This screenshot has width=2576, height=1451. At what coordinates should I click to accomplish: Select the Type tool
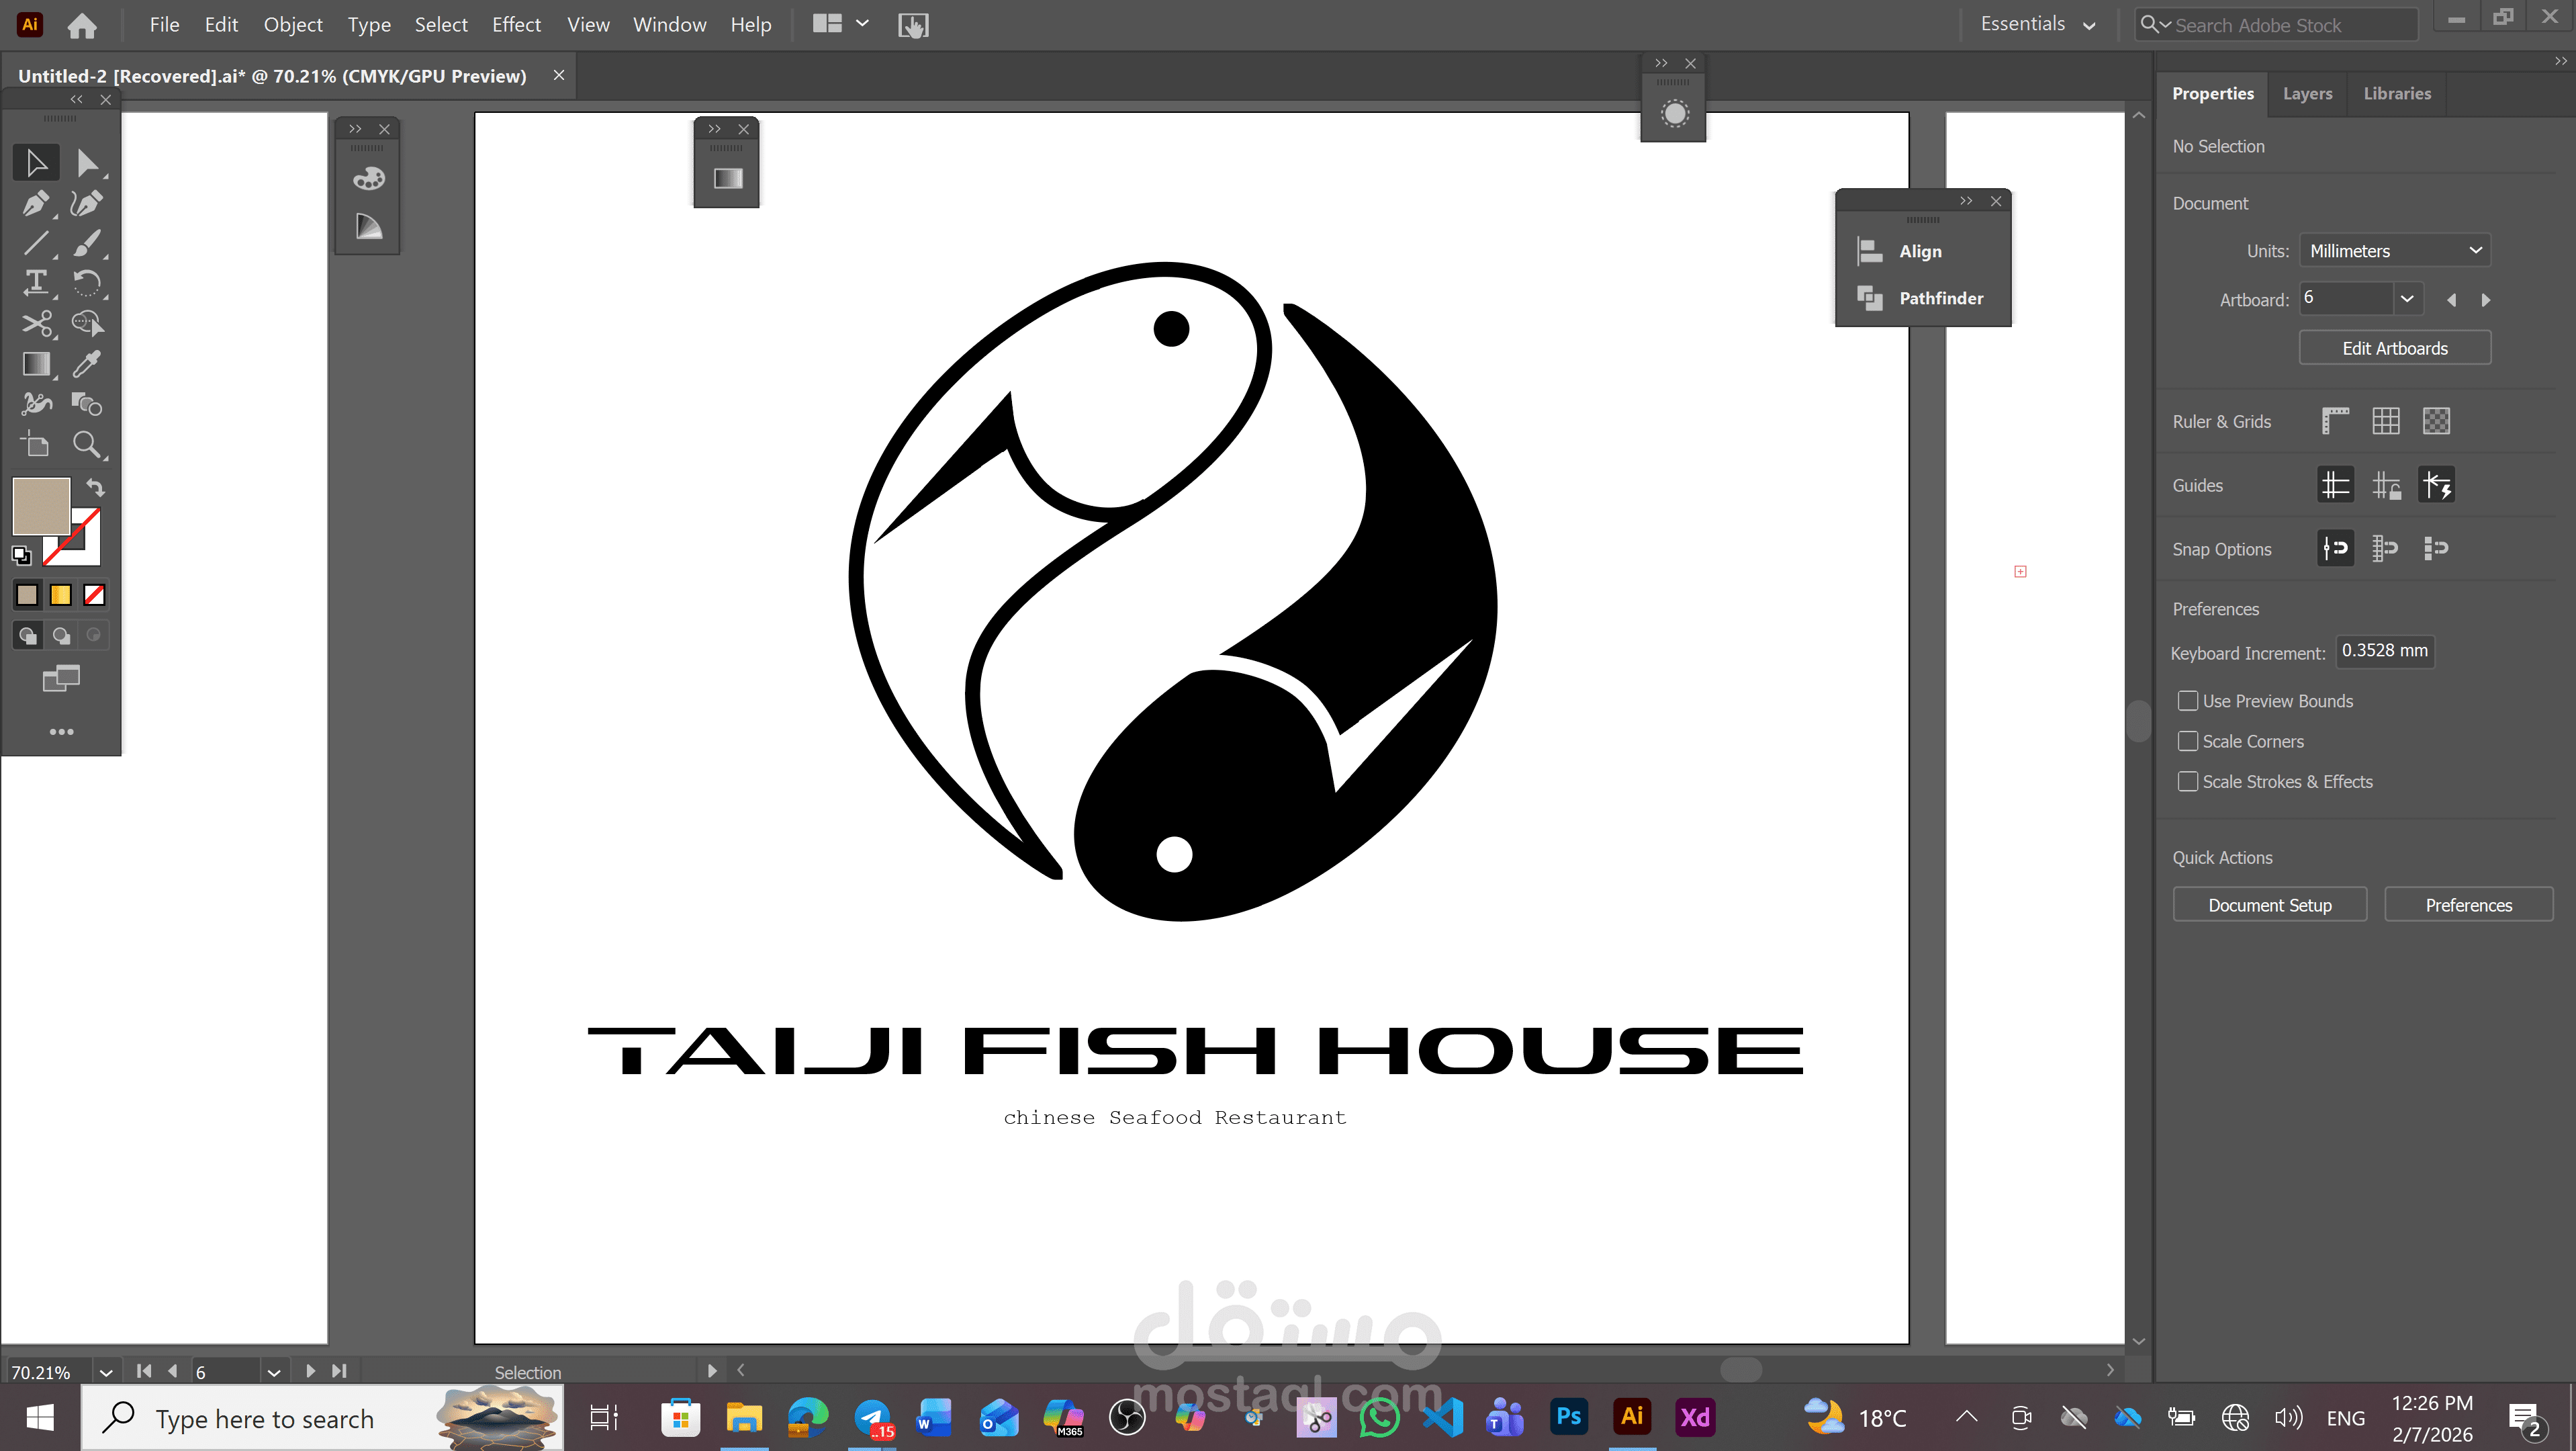click(35, 283)
